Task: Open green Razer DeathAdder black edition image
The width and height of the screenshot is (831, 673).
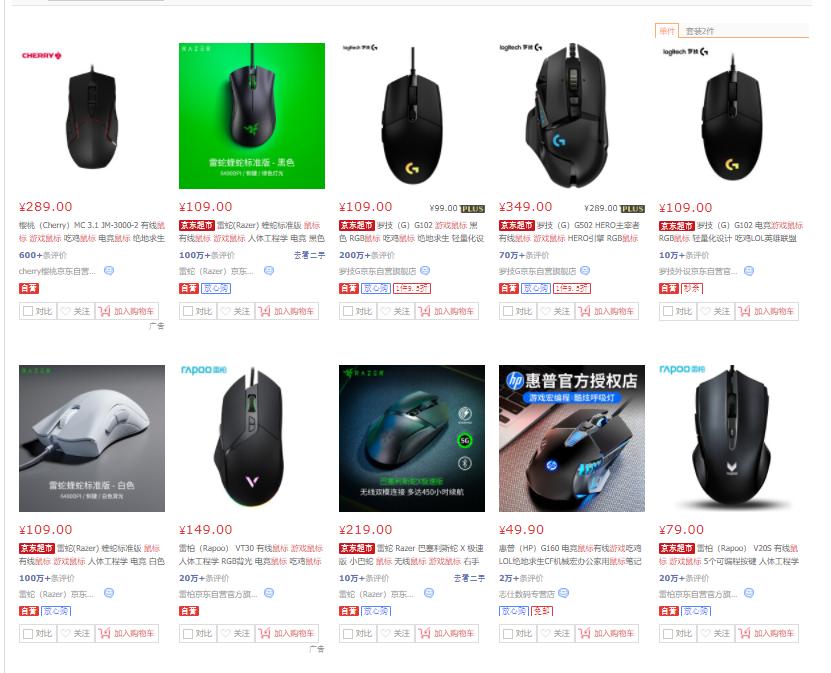Action: pyautogui.click(x=252, y=116)
